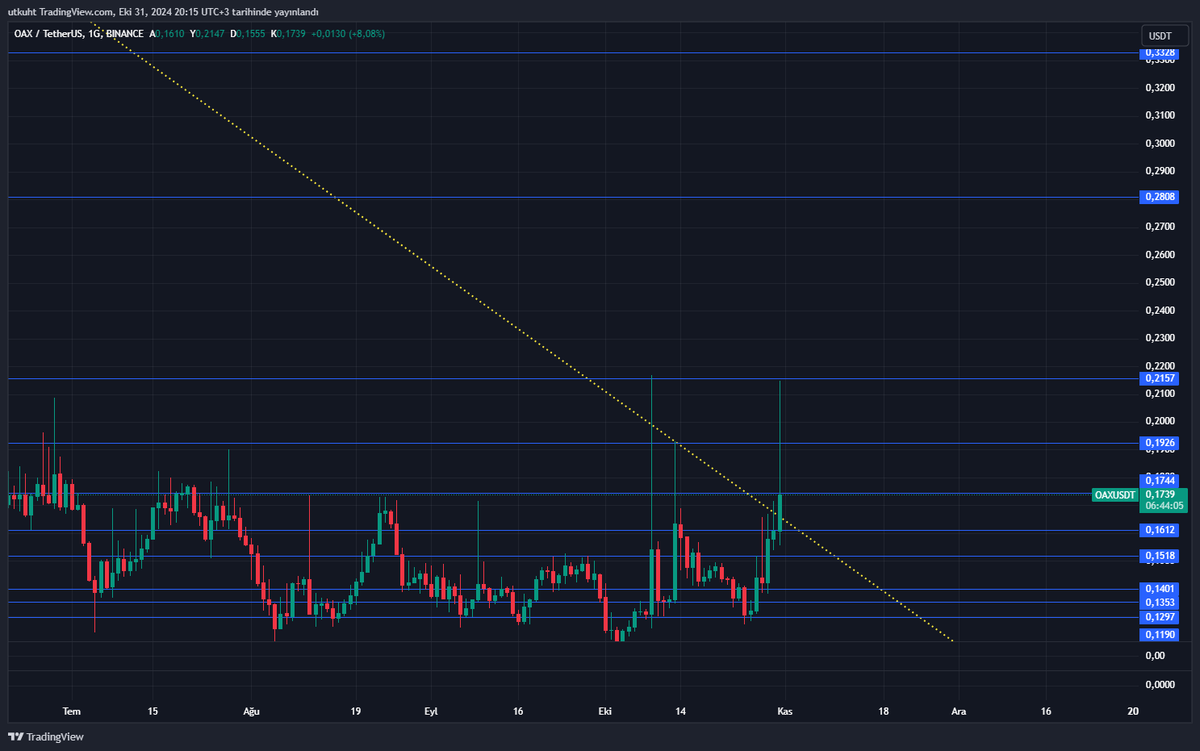Click the Ağu month label on time axis
Image resolution: width=1200 pixels, height=751 pixels.
point(253,711)
